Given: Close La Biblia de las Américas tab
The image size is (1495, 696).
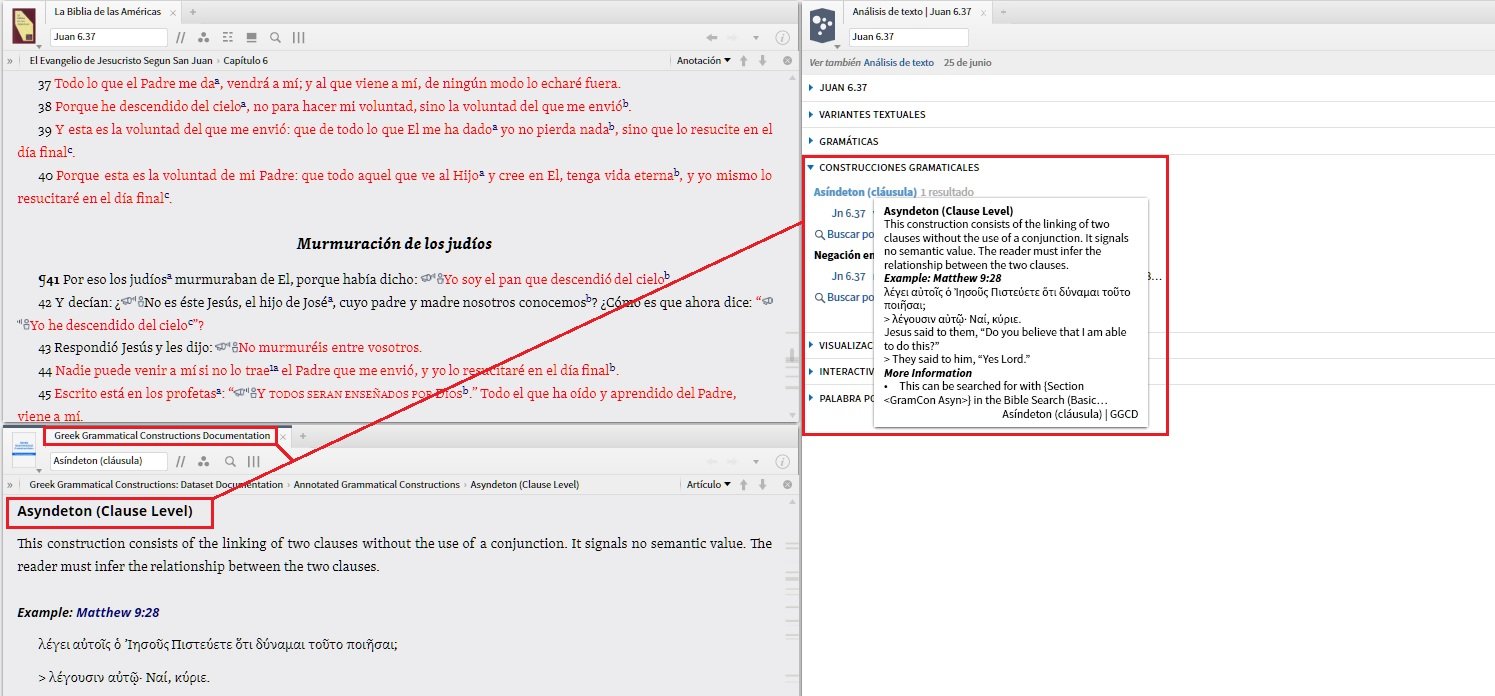Looking at the screenshot, I should [x=174, y=11].
